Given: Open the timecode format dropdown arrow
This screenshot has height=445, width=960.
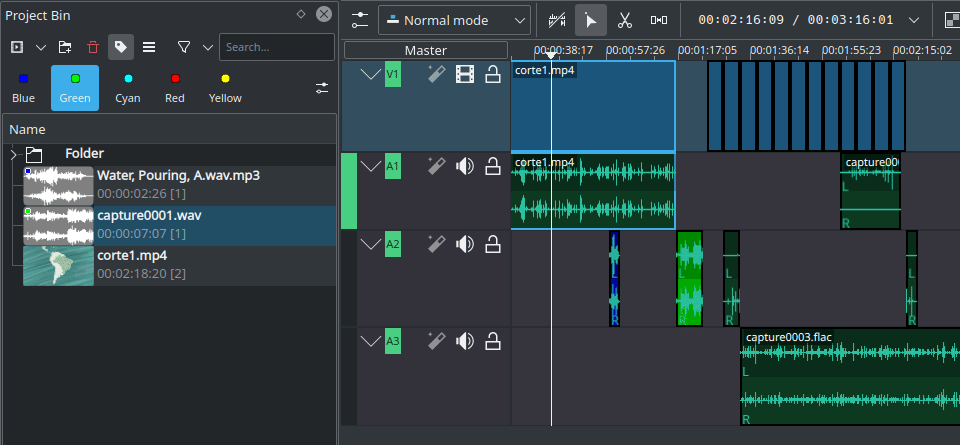Looking at the screenshot, I should (914, 20).
